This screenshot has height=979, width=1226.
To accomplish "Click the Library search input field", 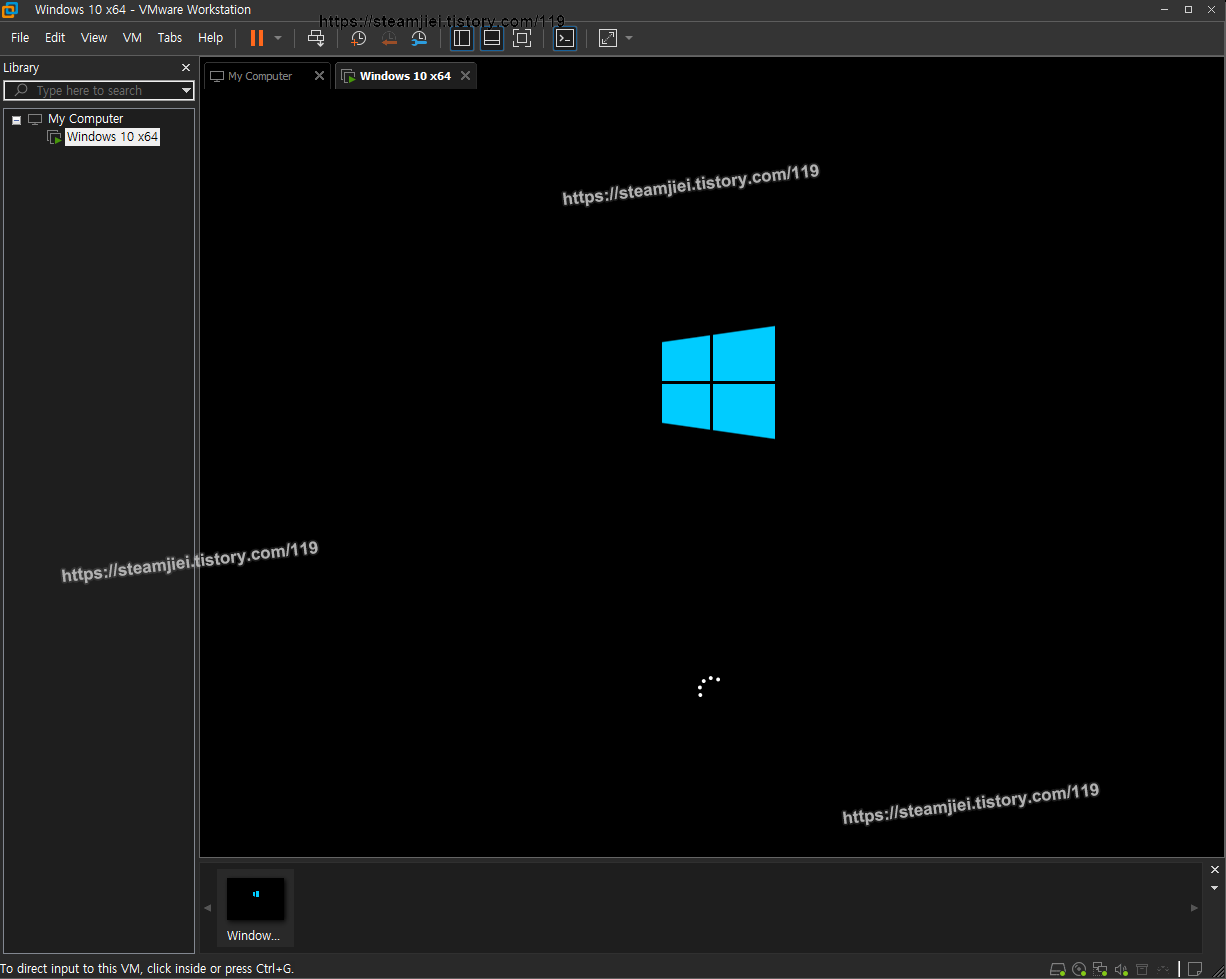I will 98,90.
